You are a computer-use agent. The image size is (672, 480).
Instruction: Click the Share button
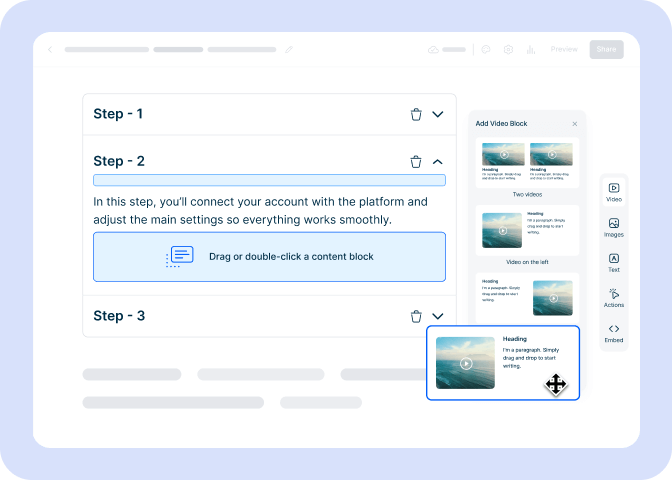tap(606, 49)
